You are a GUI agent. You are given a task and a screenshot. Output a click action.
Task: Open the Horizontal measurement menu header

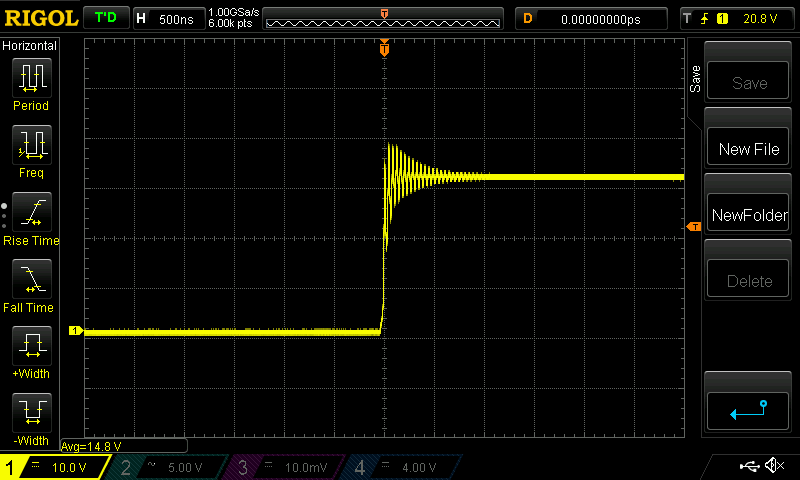coord(30,46)
